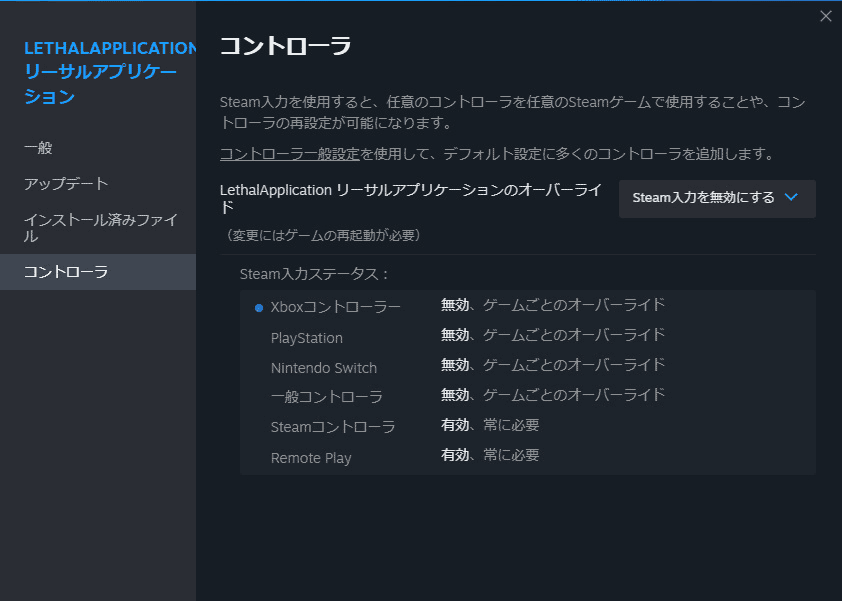Select the Xboxコントローラー status row label

335,307
